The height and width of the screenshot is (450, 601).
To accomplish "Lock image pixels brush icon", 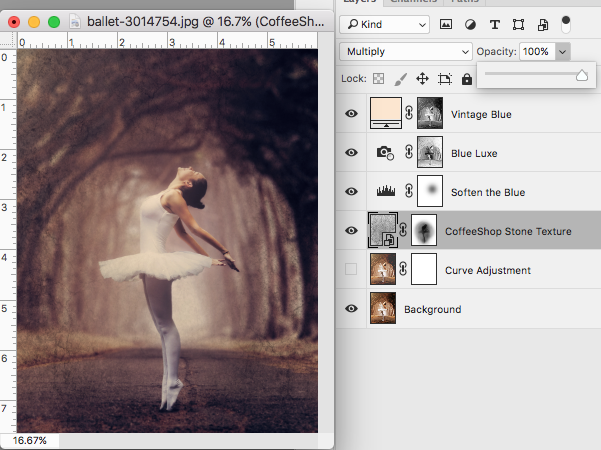I will [400, 79].
